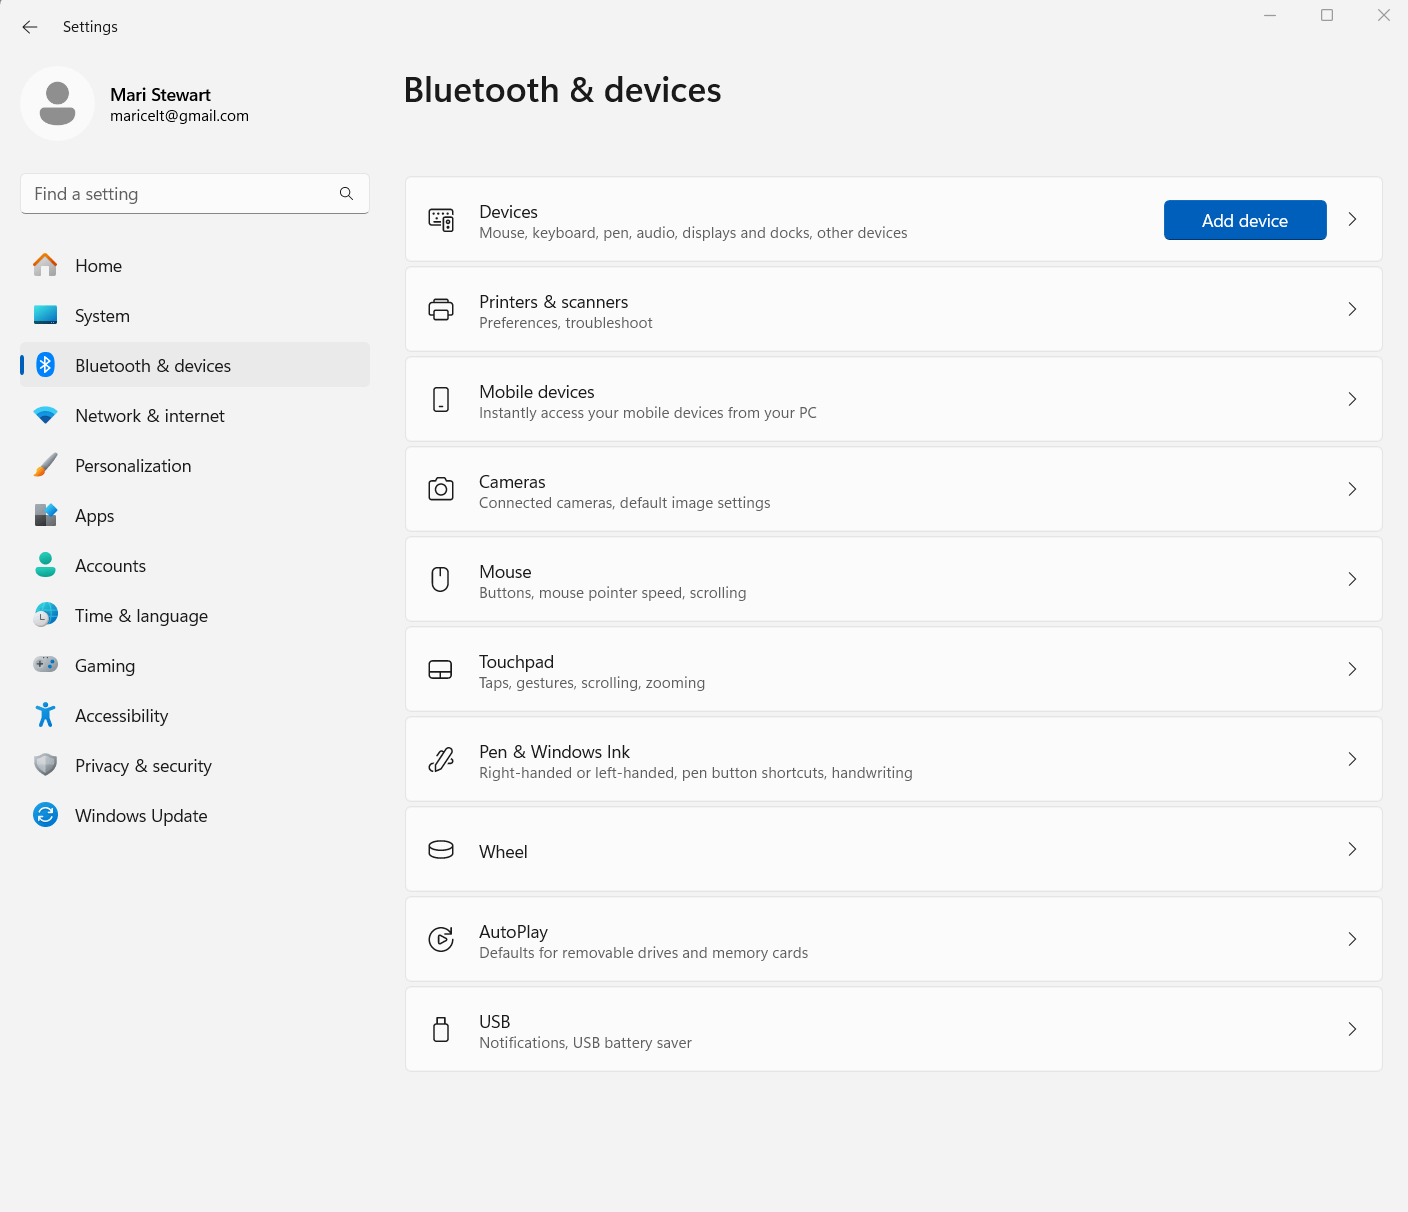Image resolution: width=1408 pixels, height=1212 pixels.
Task: Expand the Devices row chevron
Action: [1352, 219]
